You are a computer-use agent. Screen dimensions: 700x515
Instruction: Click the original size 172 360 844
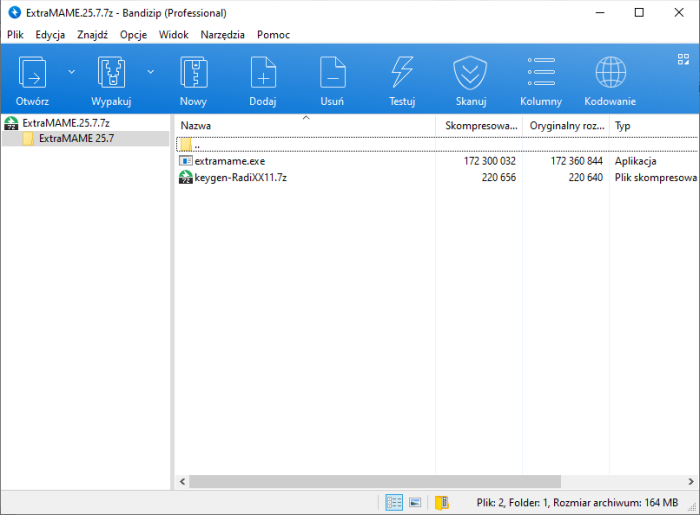coord(577,161)
